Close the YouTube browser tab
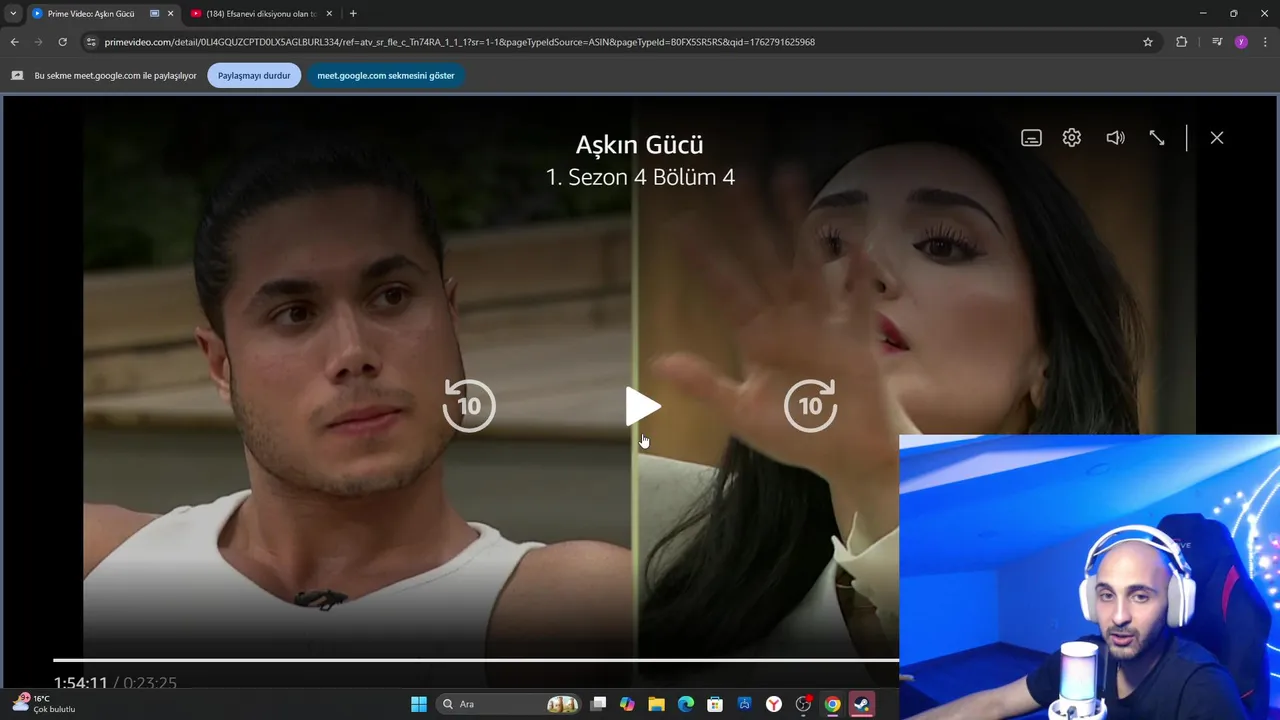Screen dimensions: 1280x720 pyautogui.click(x=329, y=14)
